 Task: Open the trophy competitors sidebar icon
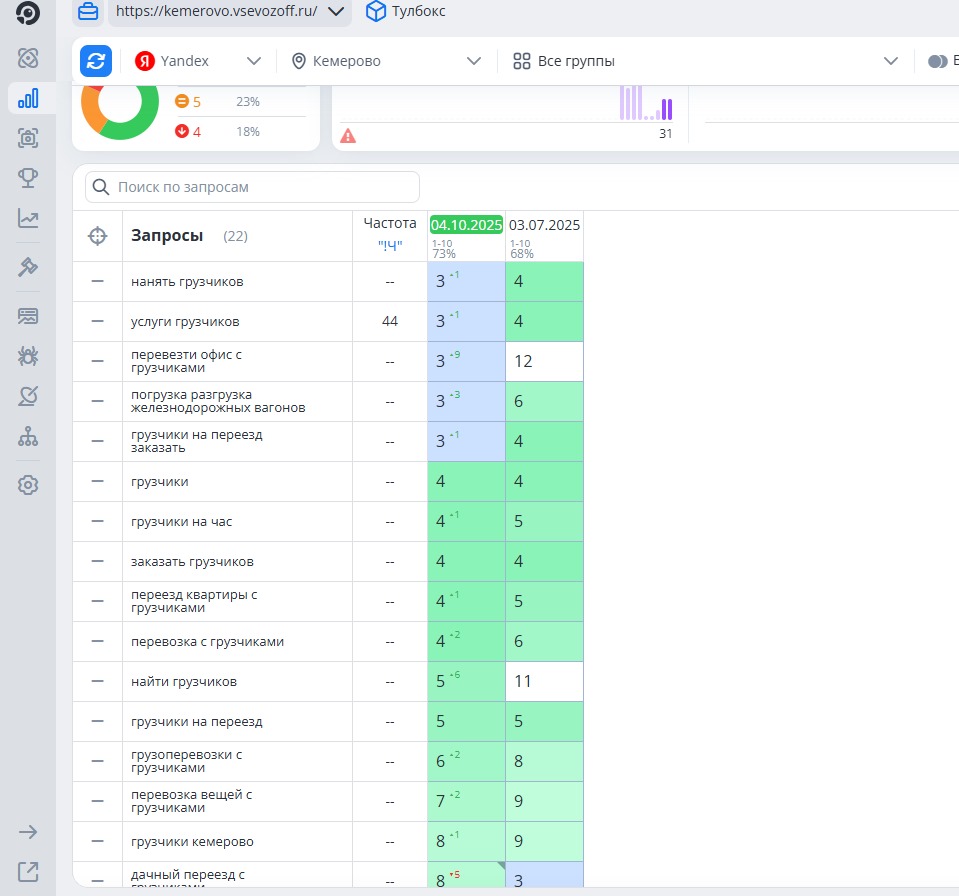tap(28, 178)
